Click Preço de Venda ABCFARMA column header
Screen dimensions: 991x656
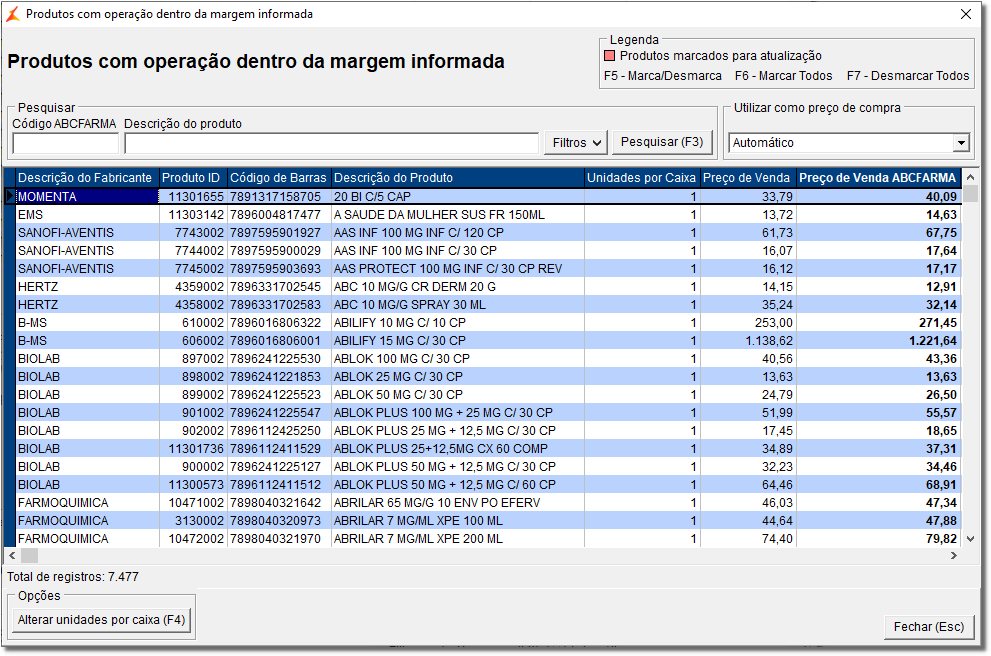877,178
